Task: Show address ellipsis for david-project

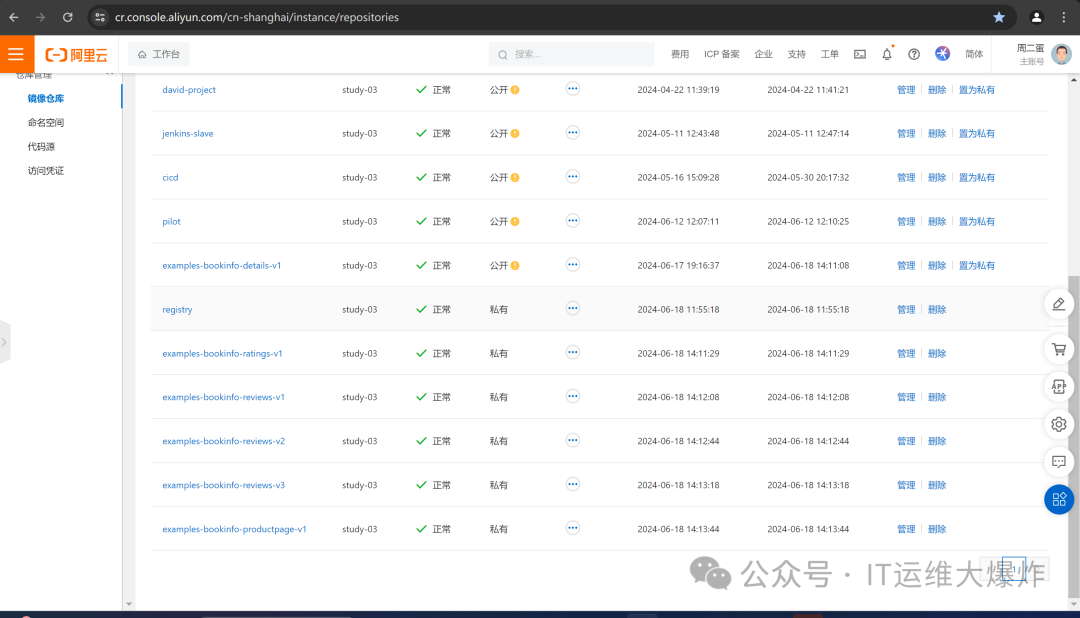Action: coord(572,89)
